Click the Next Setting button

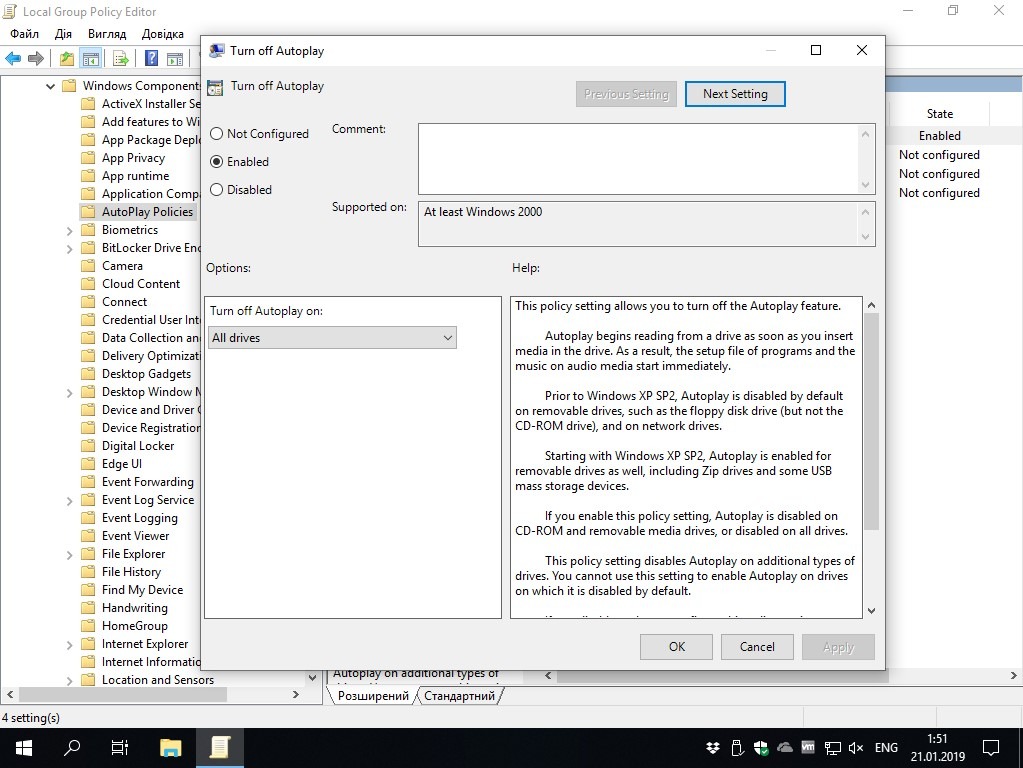(x=735, y=94)
